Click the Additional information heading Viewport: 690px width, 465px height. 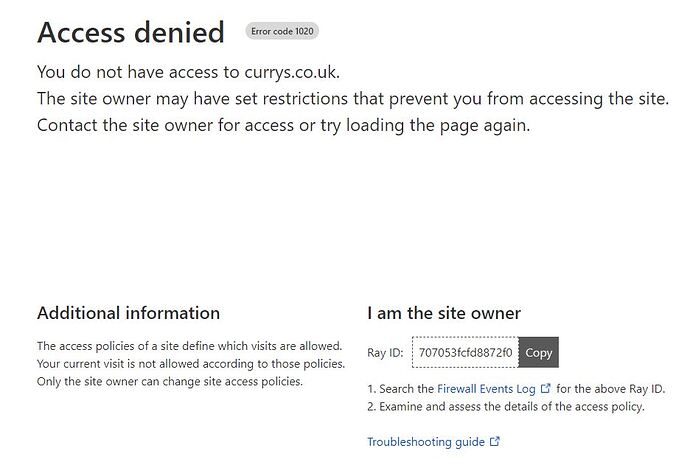(128, 313)
